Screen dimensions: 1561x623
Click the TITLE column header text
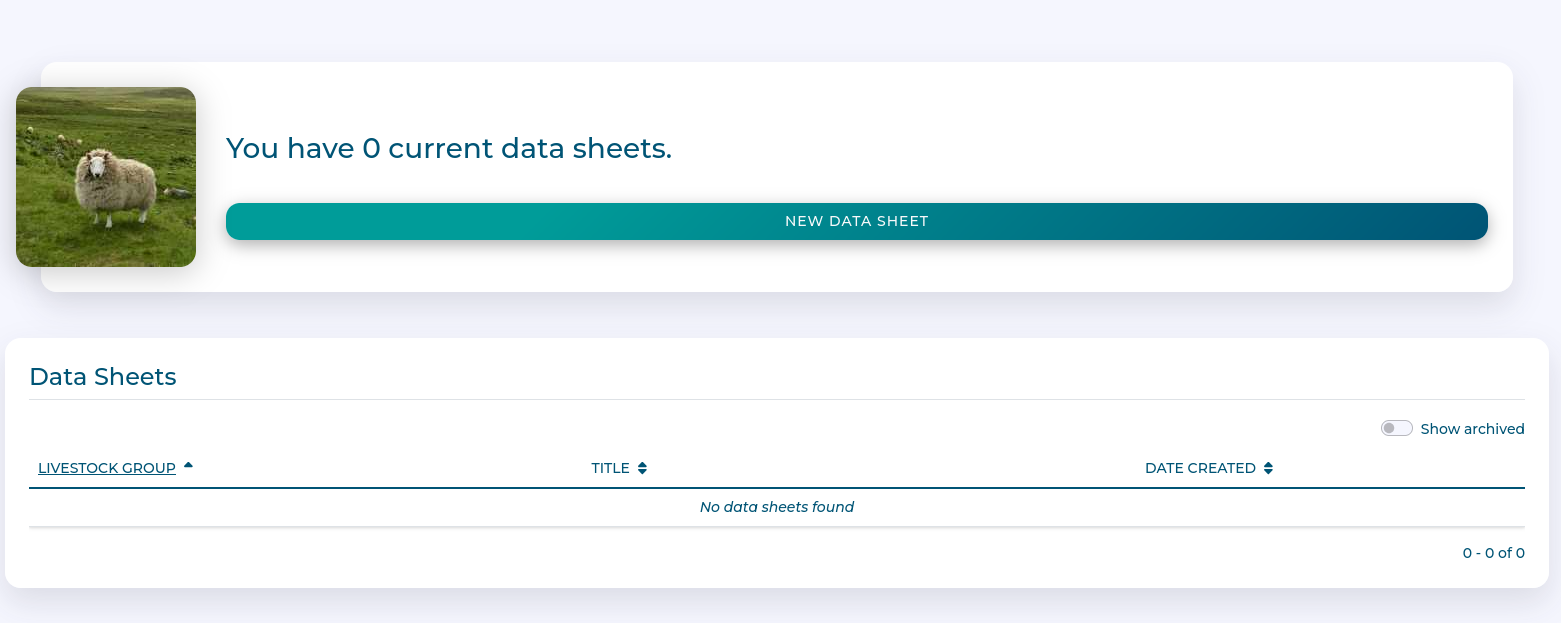click(x=610, y=468)
